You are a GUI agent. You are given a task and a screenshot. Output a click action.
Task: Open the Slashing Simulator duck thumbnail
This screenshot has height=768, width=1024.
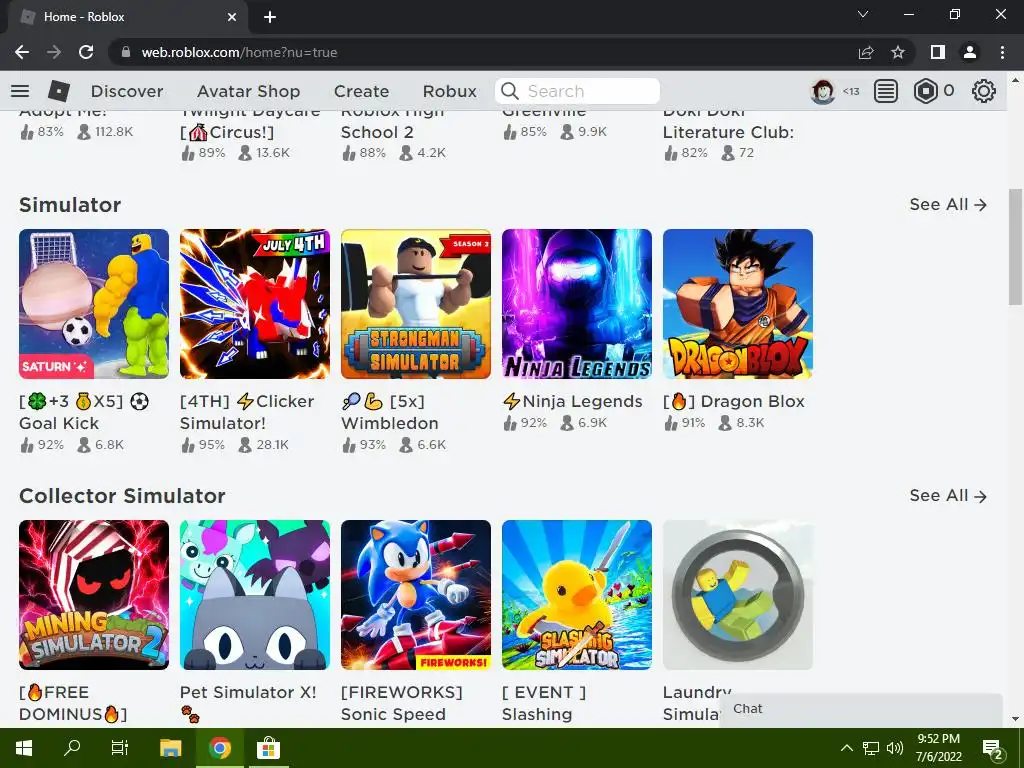tap(577, 595)
